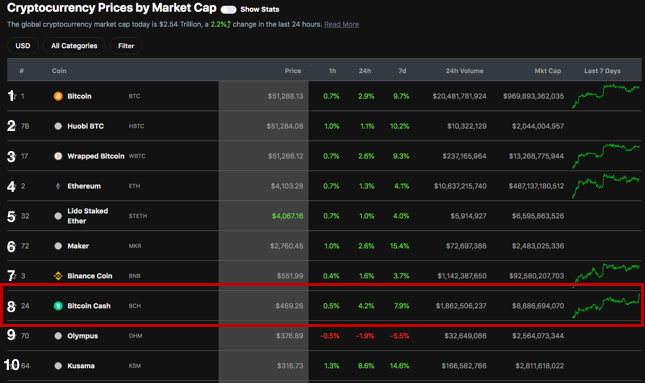Open the Bitcoin coin name link
This screenshot has height=385, width=645.
coord(79,96)
